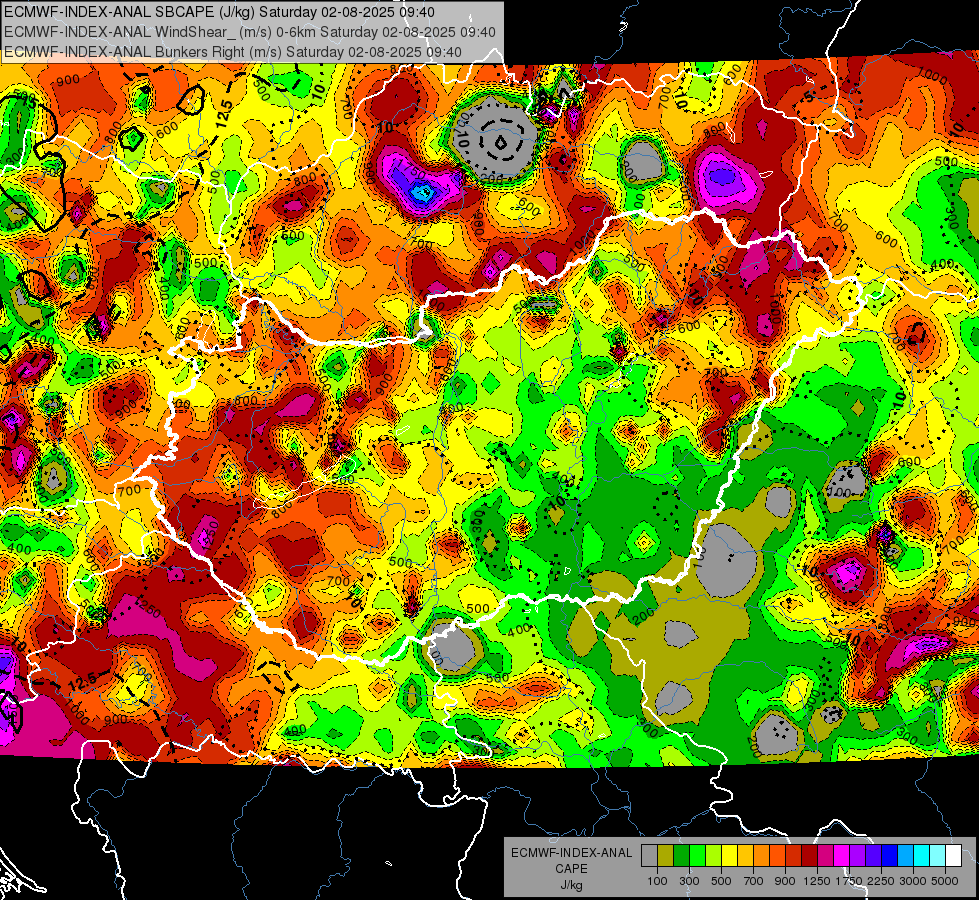Click the legend title ECMWF-INDEX-ANAL
Screen dimensions: 979x900
(571, 853)
